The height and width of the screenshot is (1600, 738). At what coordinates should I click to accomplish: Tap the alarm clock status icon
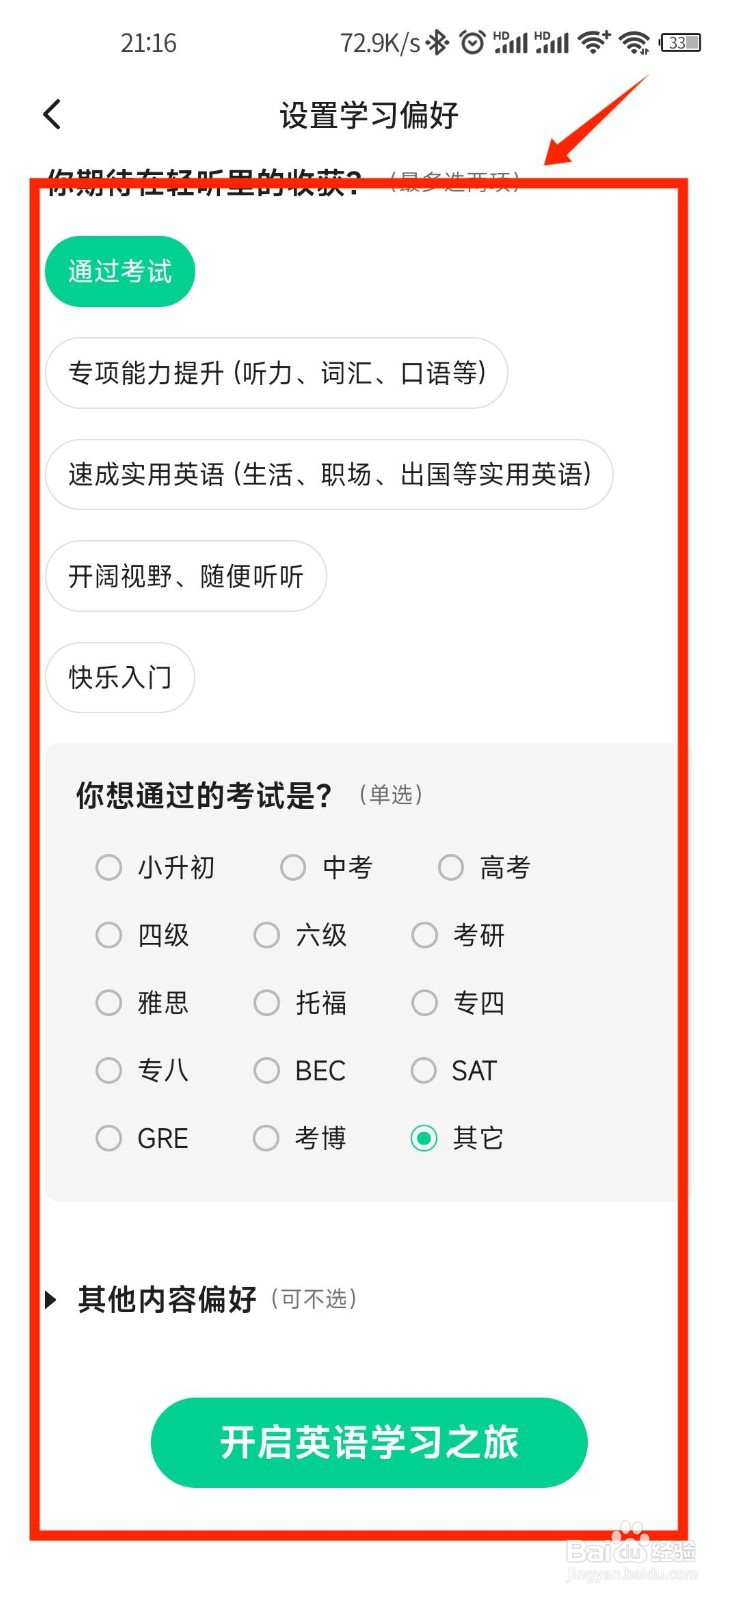click(472, 42)
